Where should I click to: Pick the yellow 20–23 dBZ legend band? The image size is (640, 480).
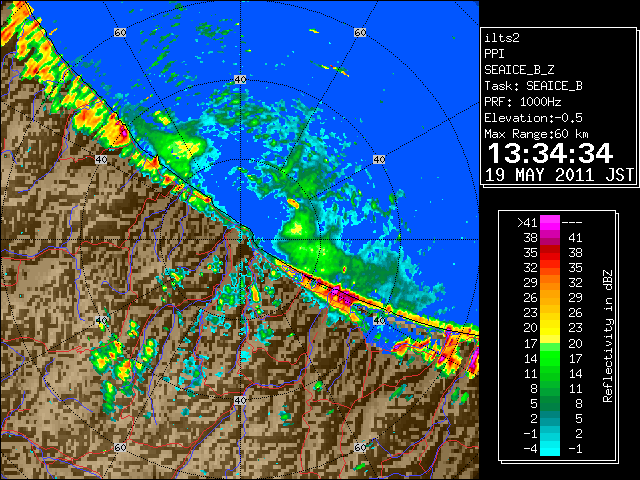point(550,328)
